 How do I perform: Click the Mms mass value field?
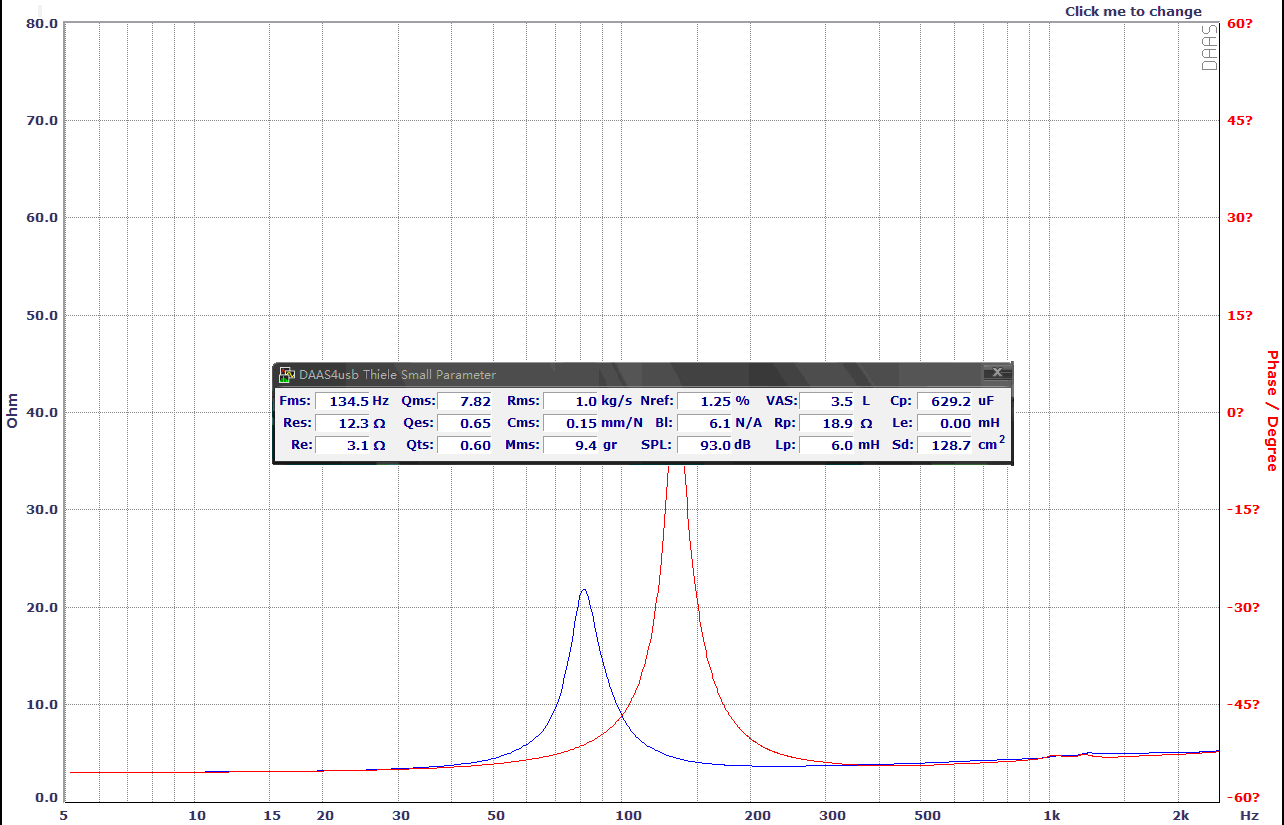[570, 445]
